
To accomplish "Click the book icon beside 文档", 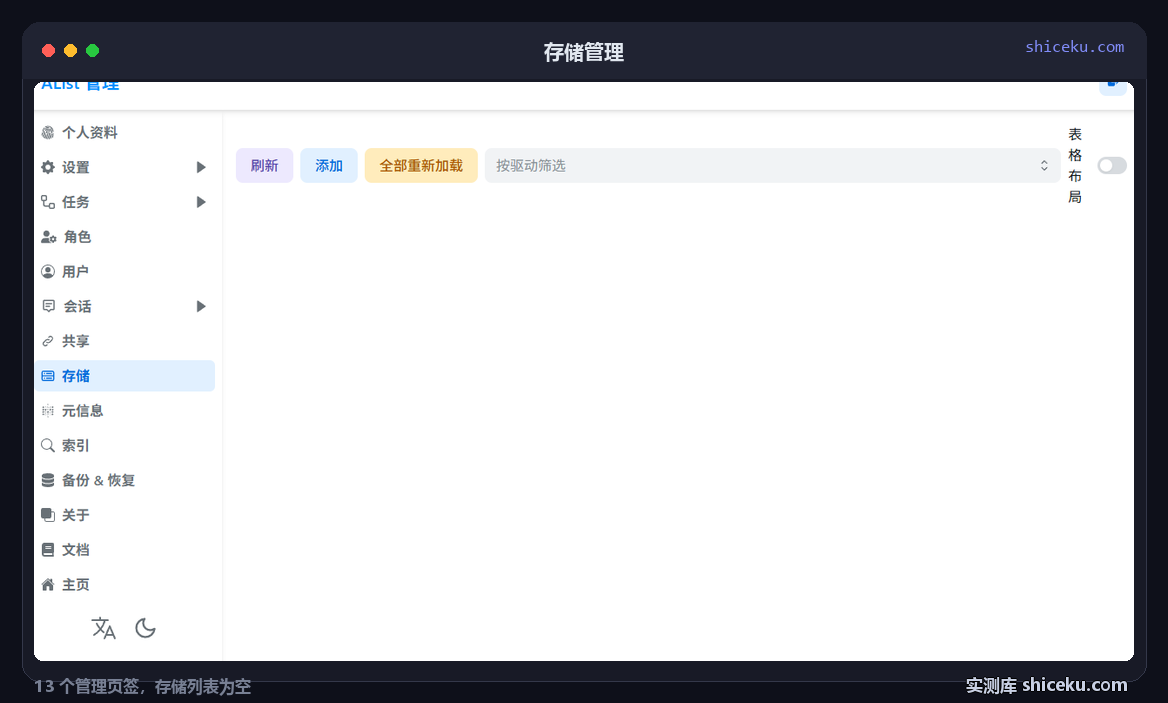I will coord(48,550).
